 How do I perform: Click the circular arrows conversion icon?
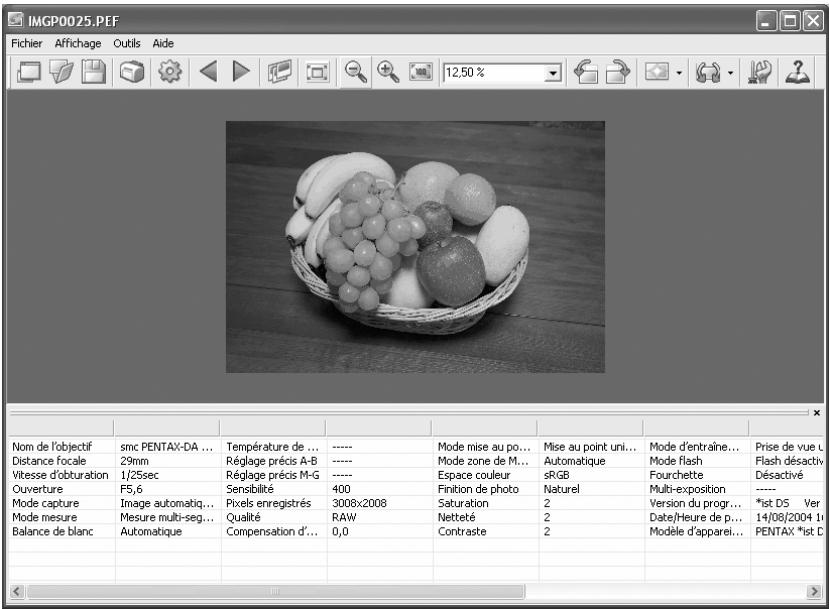(708, 72)
